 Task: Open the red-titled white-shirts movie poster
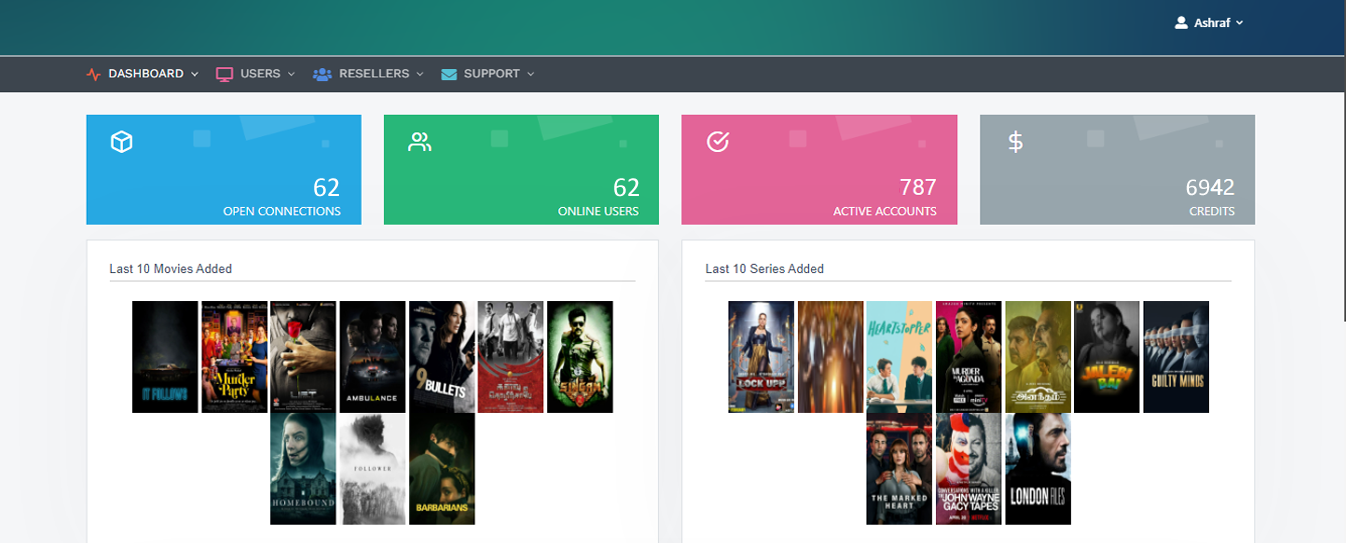click(x=511, y=357)
